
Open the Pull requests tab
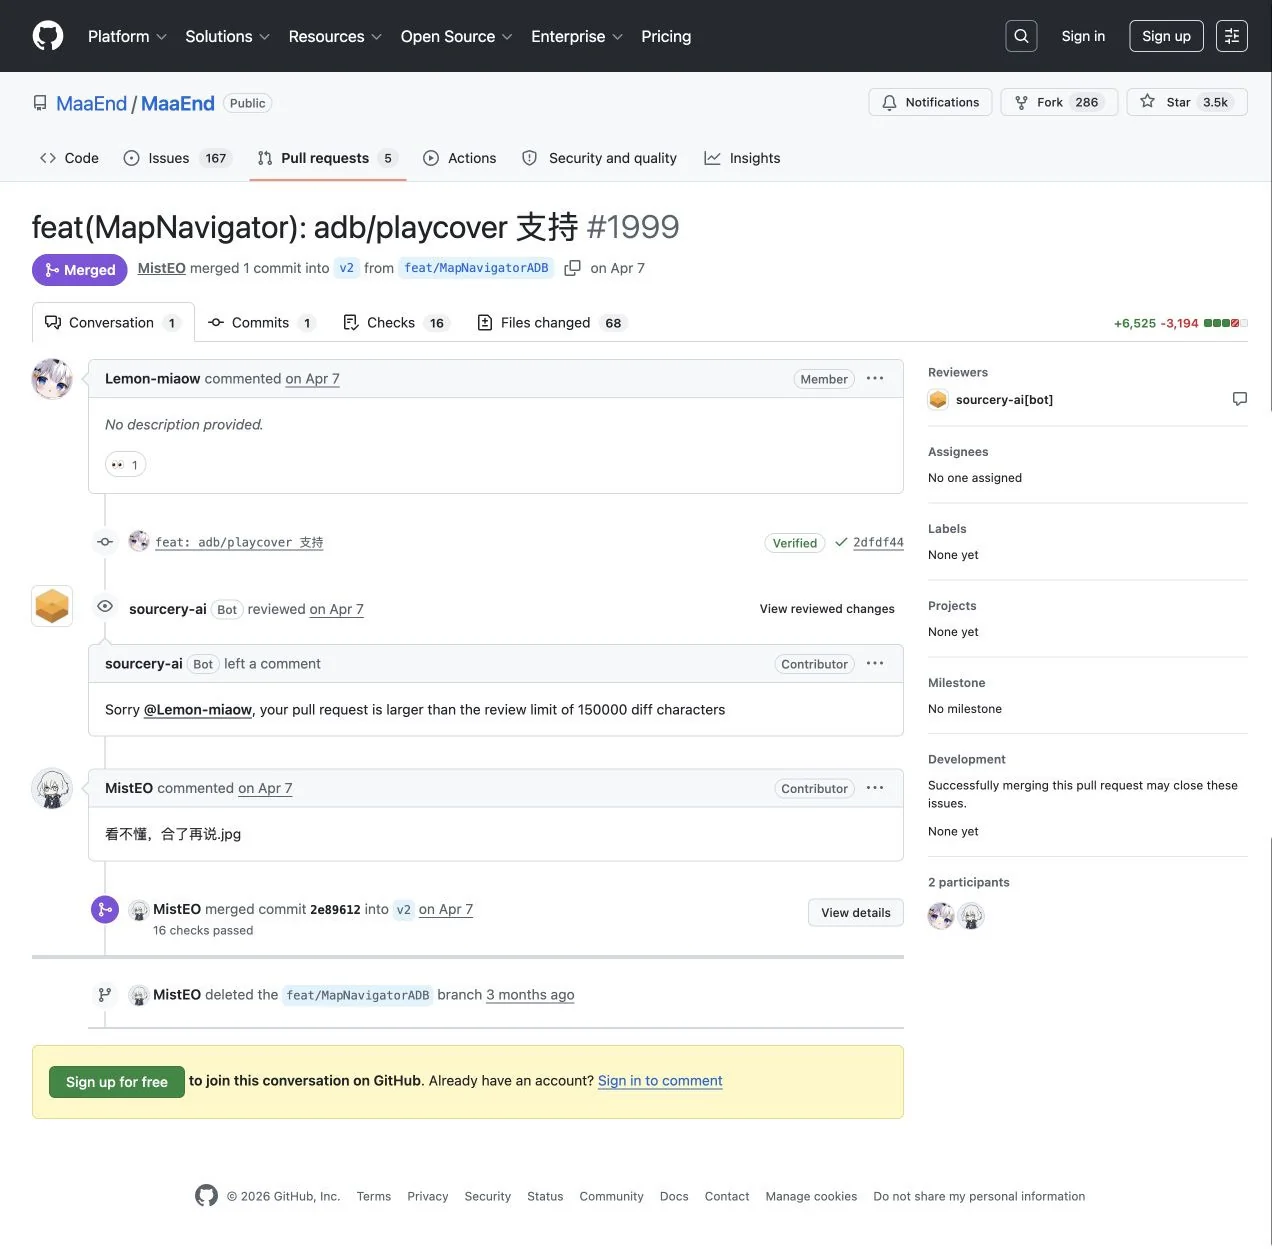[x=328, y=158]
